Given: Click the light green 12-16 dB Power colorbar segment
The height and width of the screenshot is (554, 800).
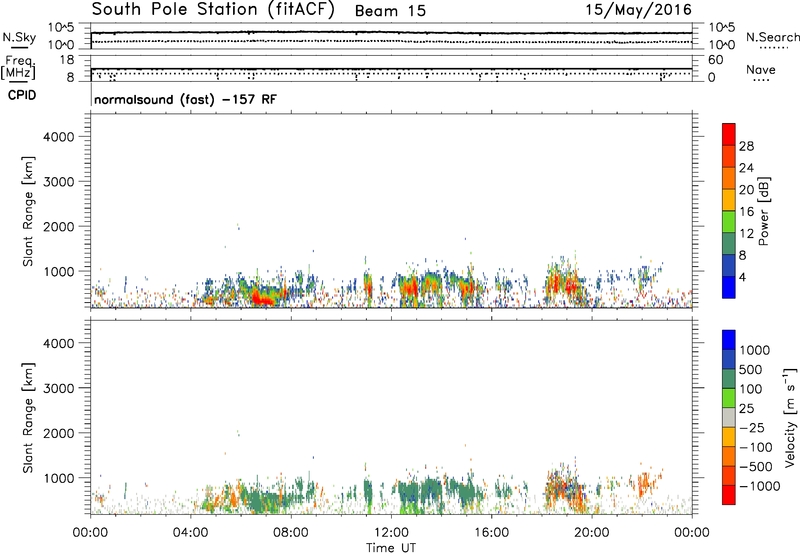Looking at the screenshot, I should 729,222.
